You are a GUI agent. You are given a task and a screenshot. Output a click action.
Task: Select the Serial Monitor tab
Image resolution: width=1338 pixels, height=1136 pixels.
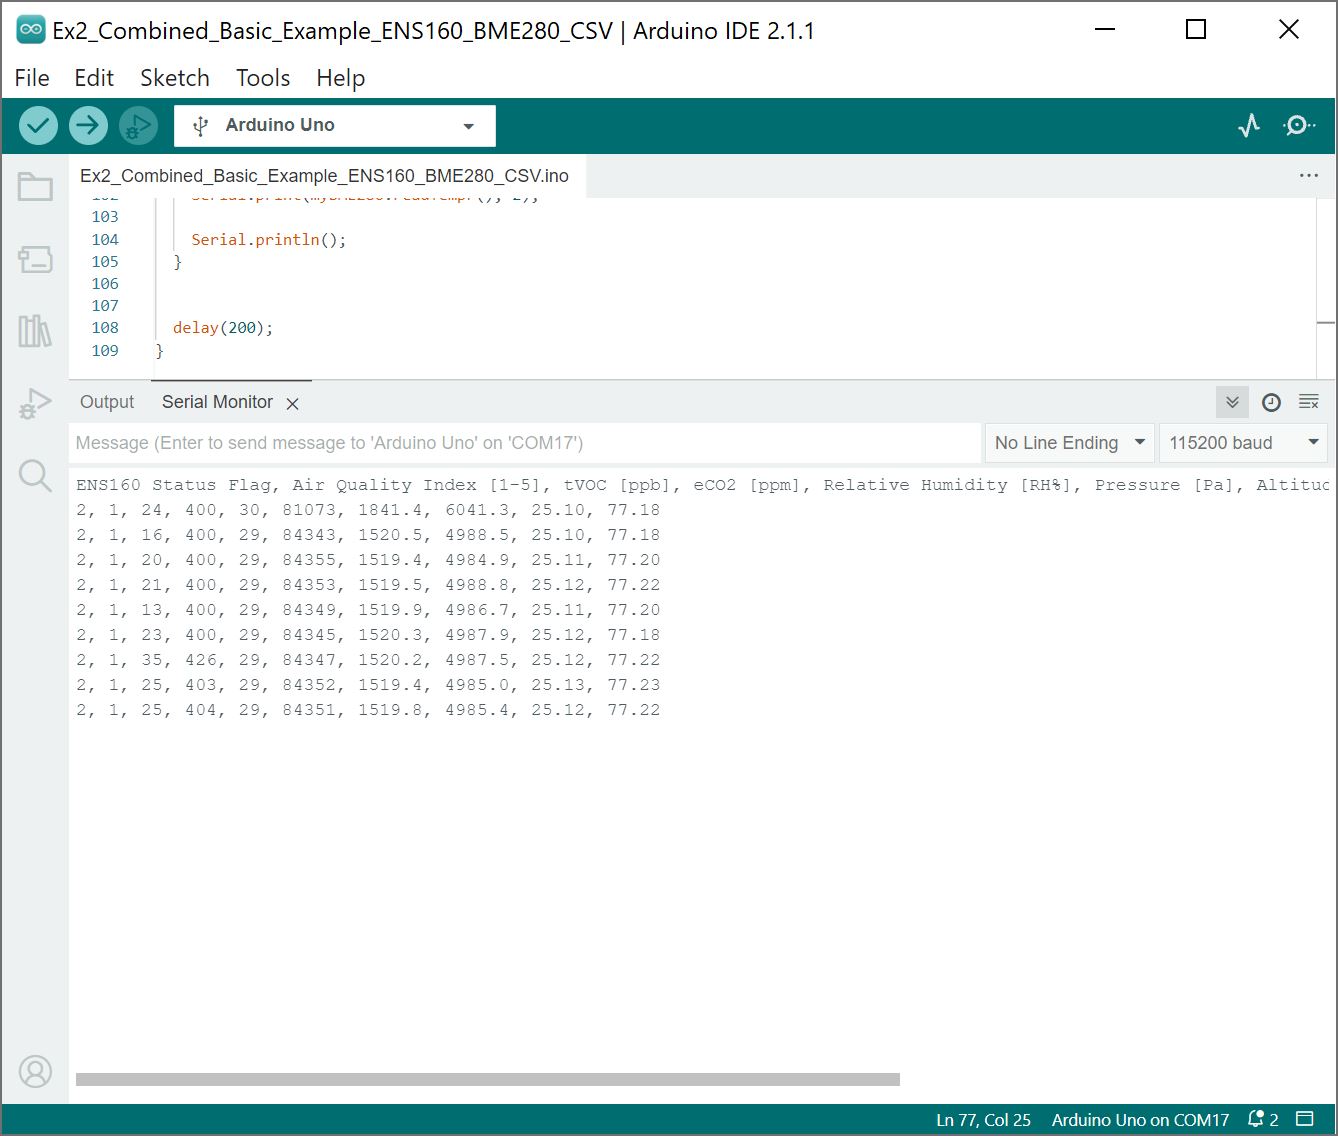click(217, 402)
